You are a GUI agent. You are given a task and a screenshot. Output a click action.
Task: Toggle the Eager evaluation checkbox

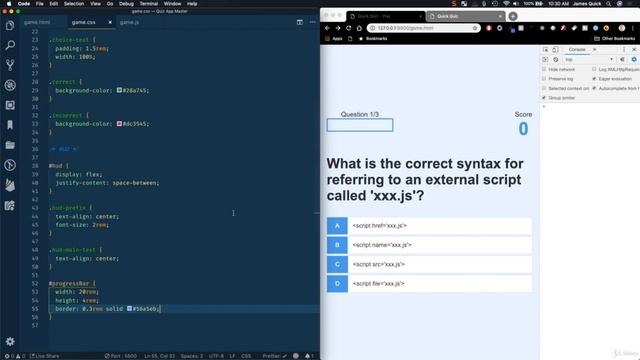594,79
